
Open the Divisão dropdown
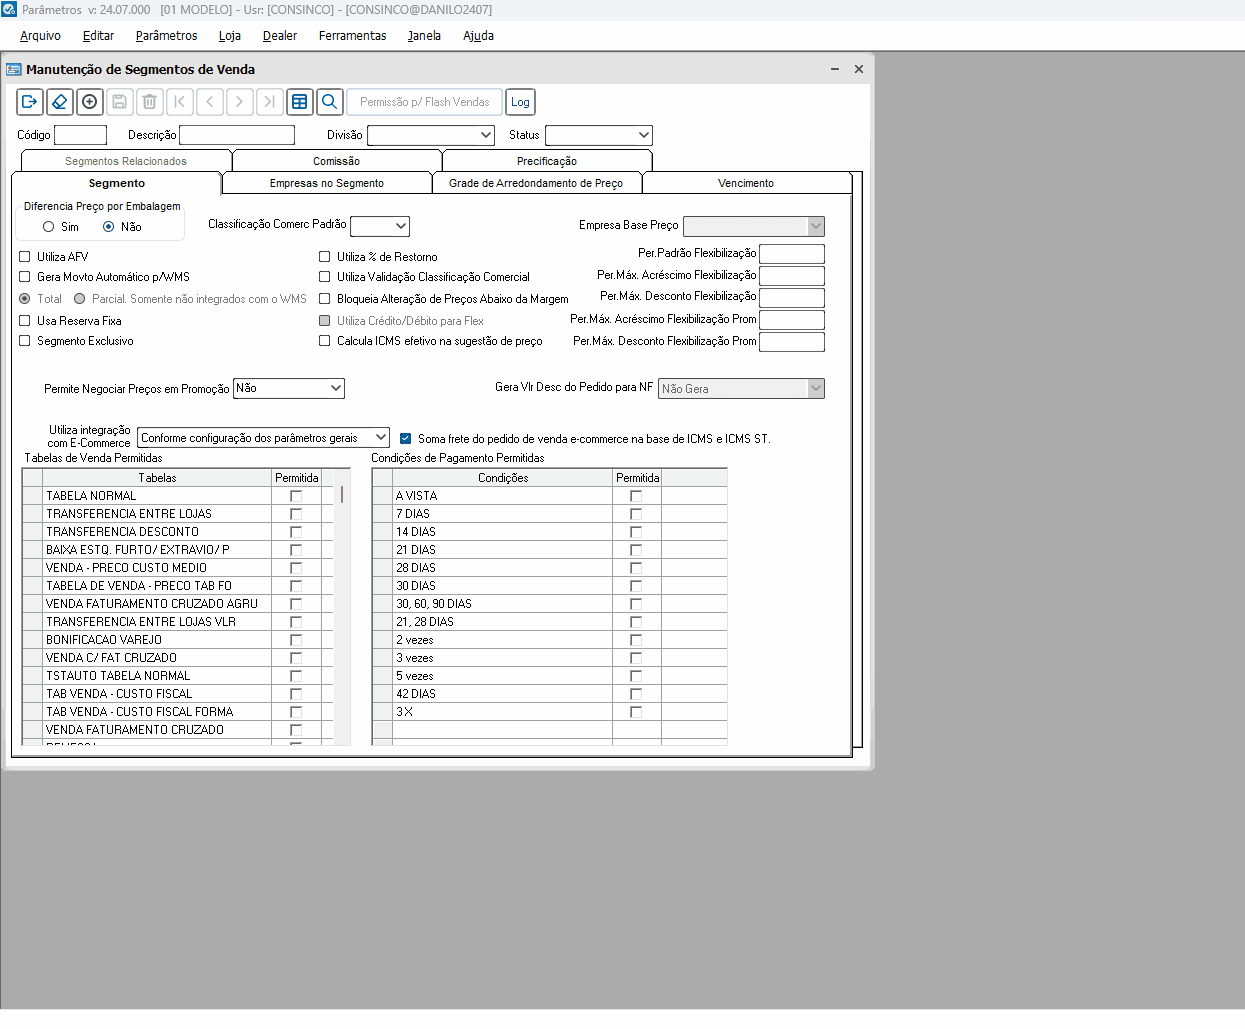click(431, 135)
